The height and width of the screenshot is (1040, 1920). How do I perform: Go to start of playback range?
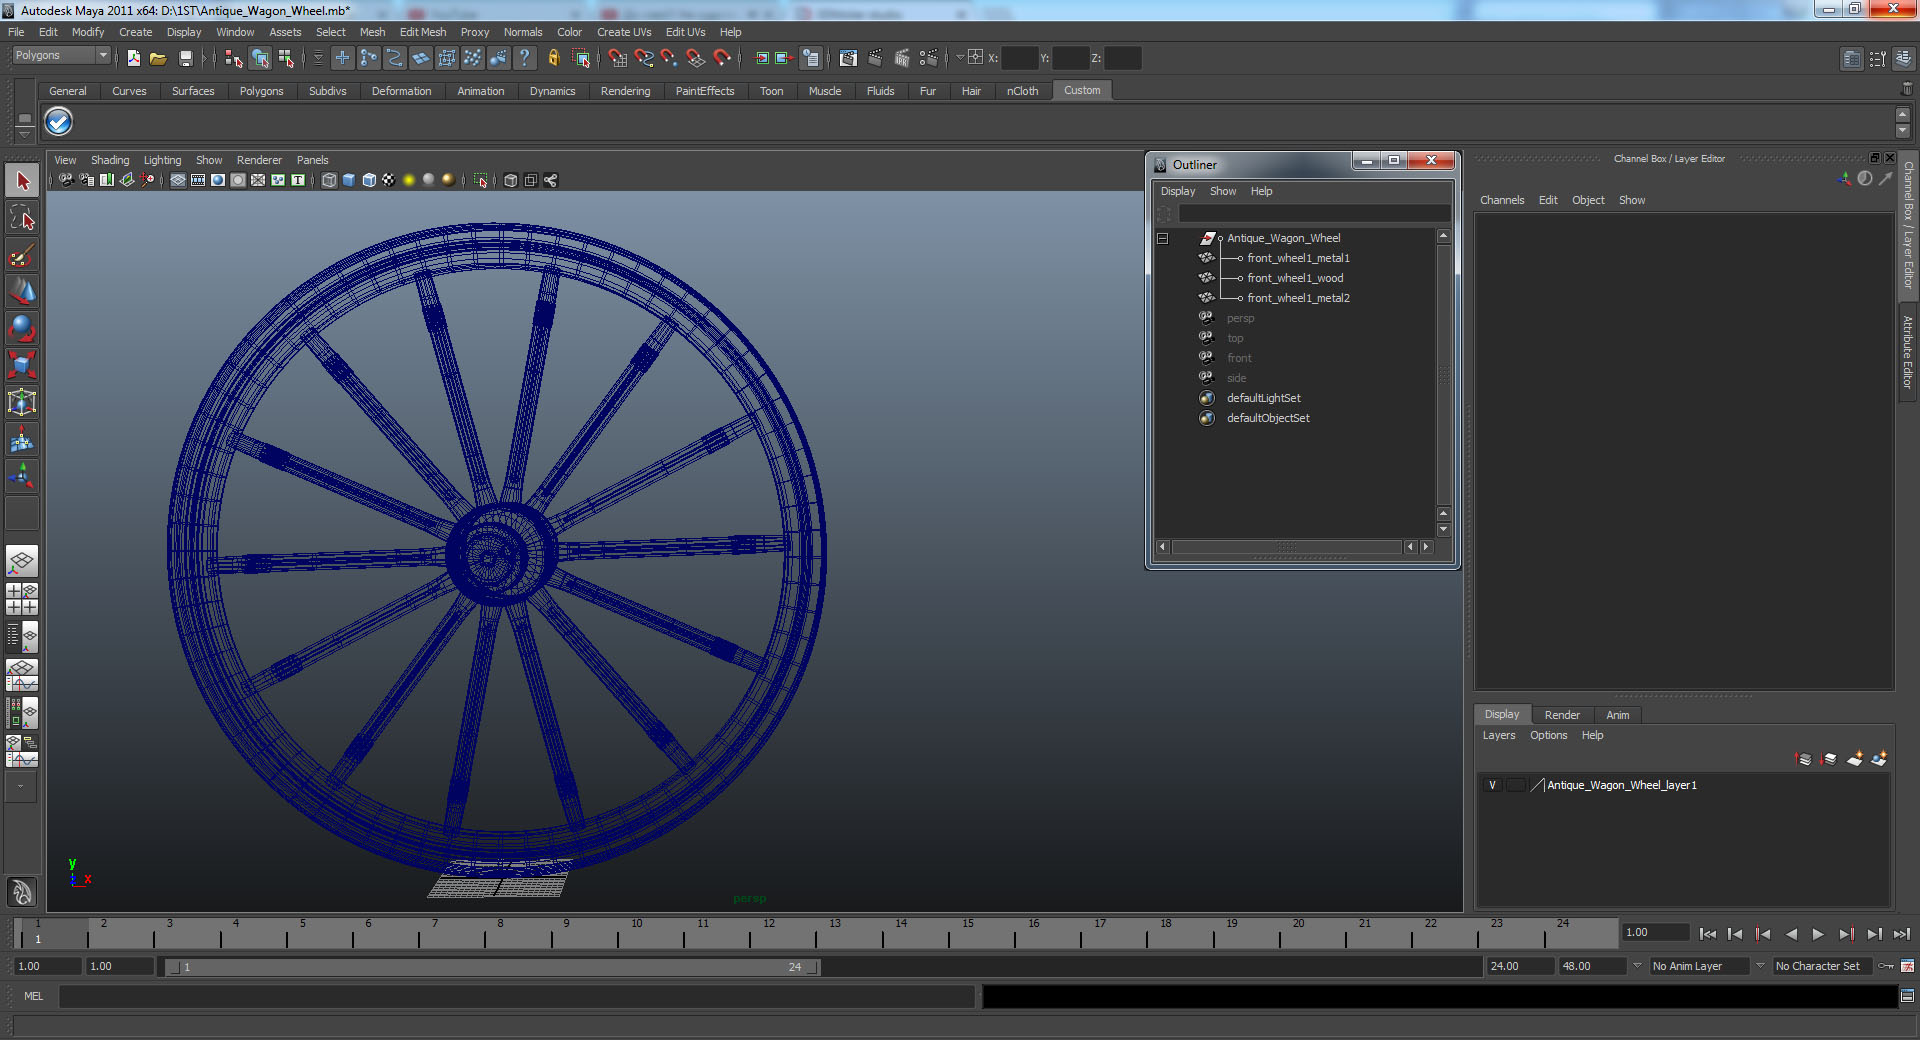click(1708, 934)
